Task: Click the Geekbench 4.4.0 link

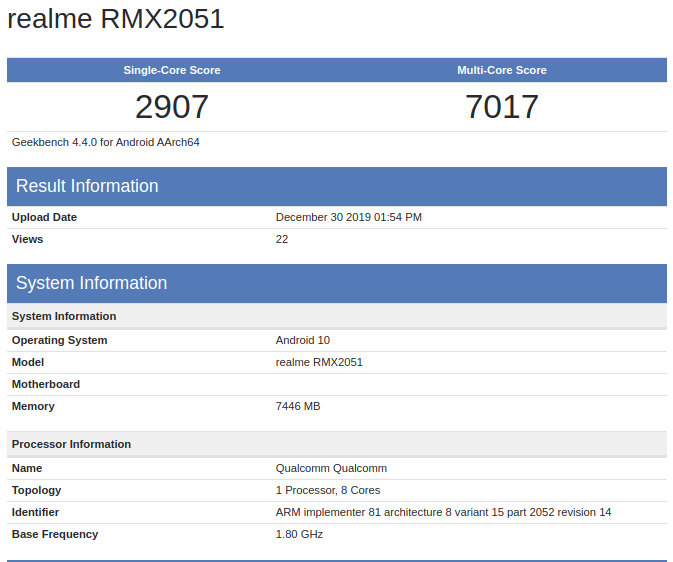Action: 54,142
